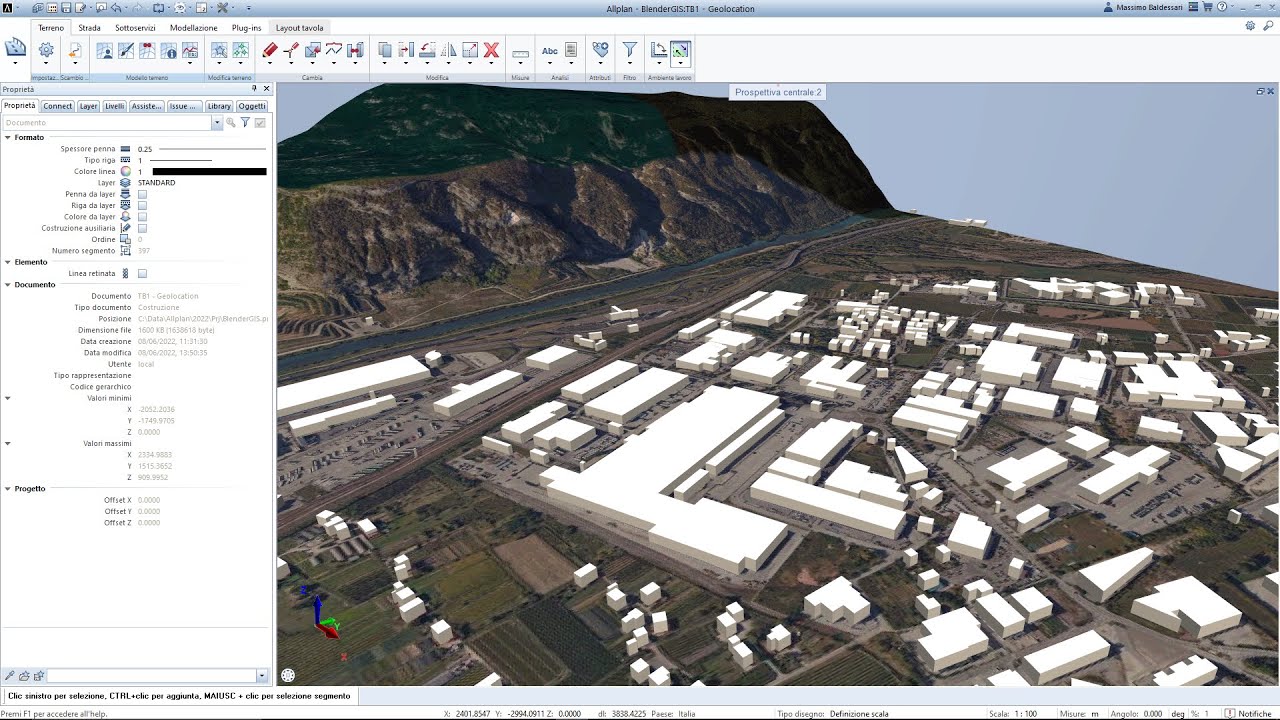Pin the Proprietà panel
This screenshot has width=1280, height=720.
coord(254,89)
